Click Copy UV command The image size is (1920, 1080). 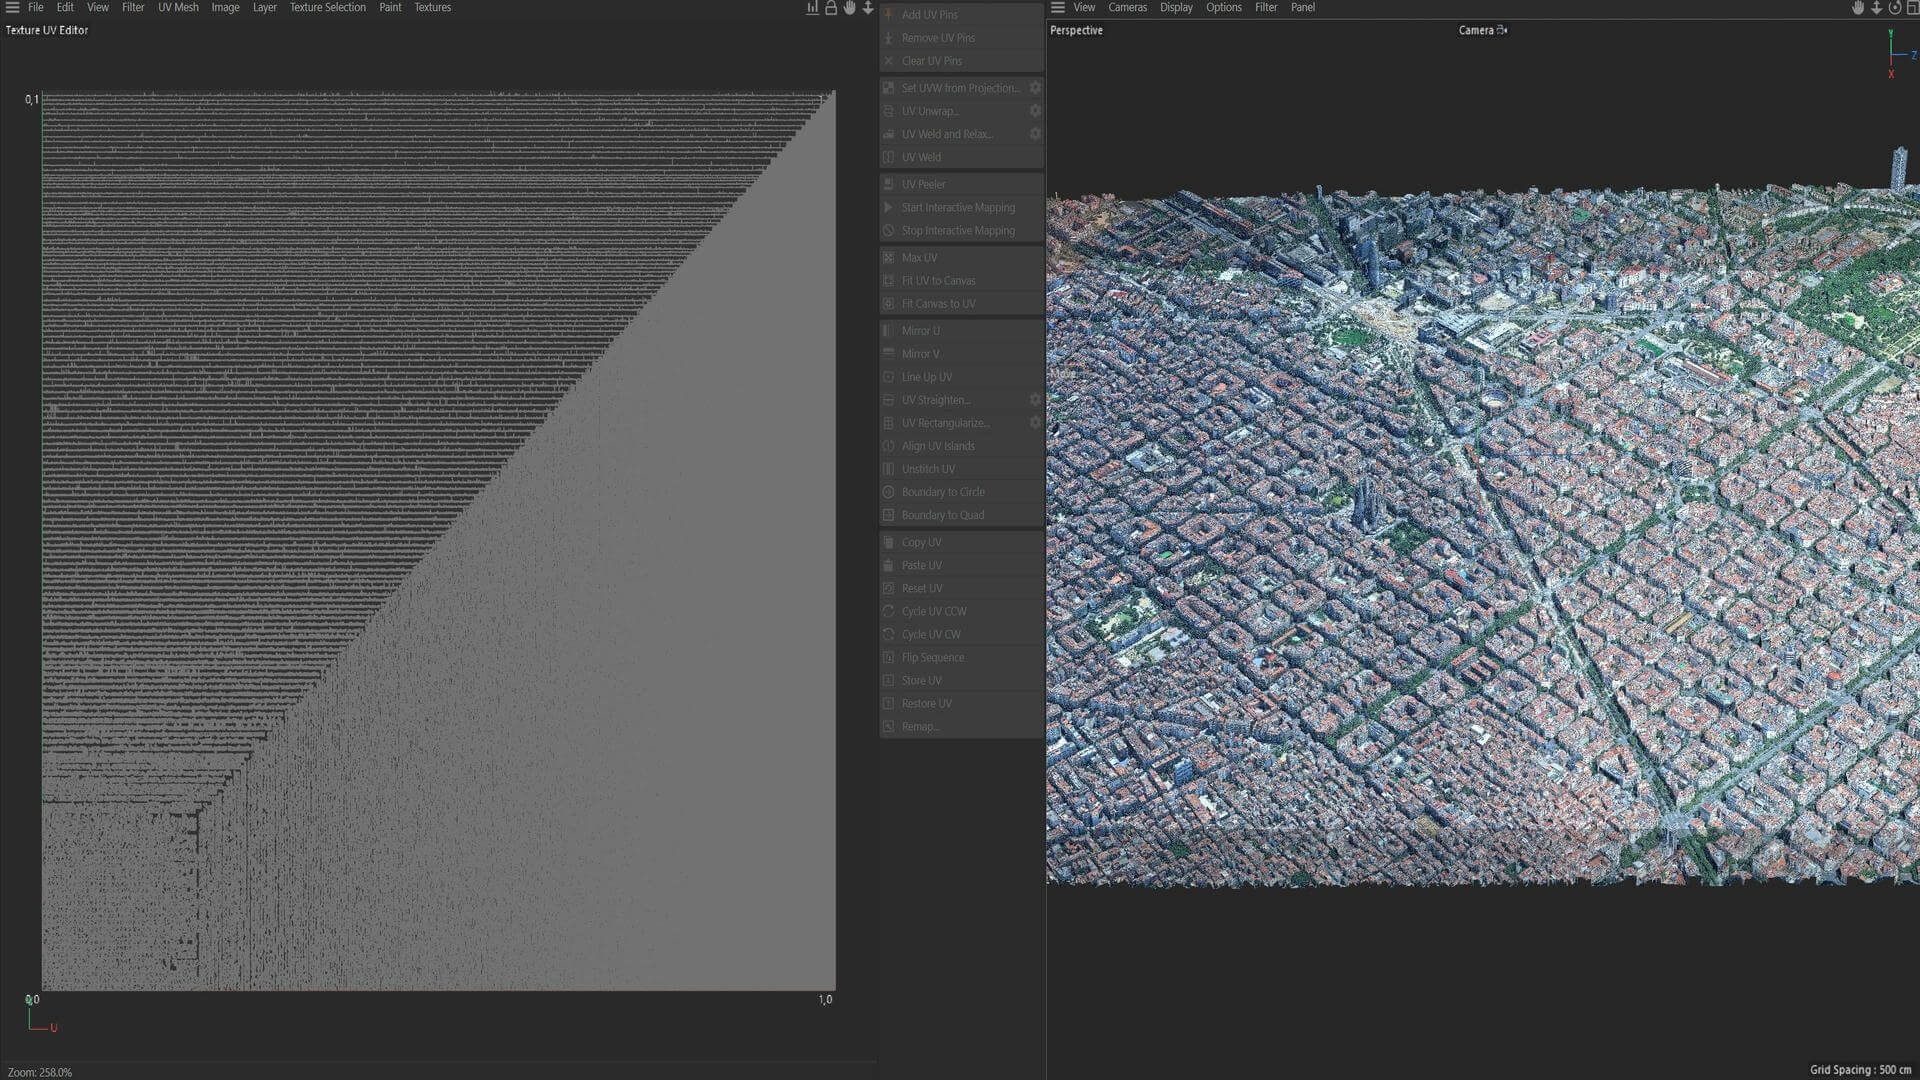click(962, 542)
